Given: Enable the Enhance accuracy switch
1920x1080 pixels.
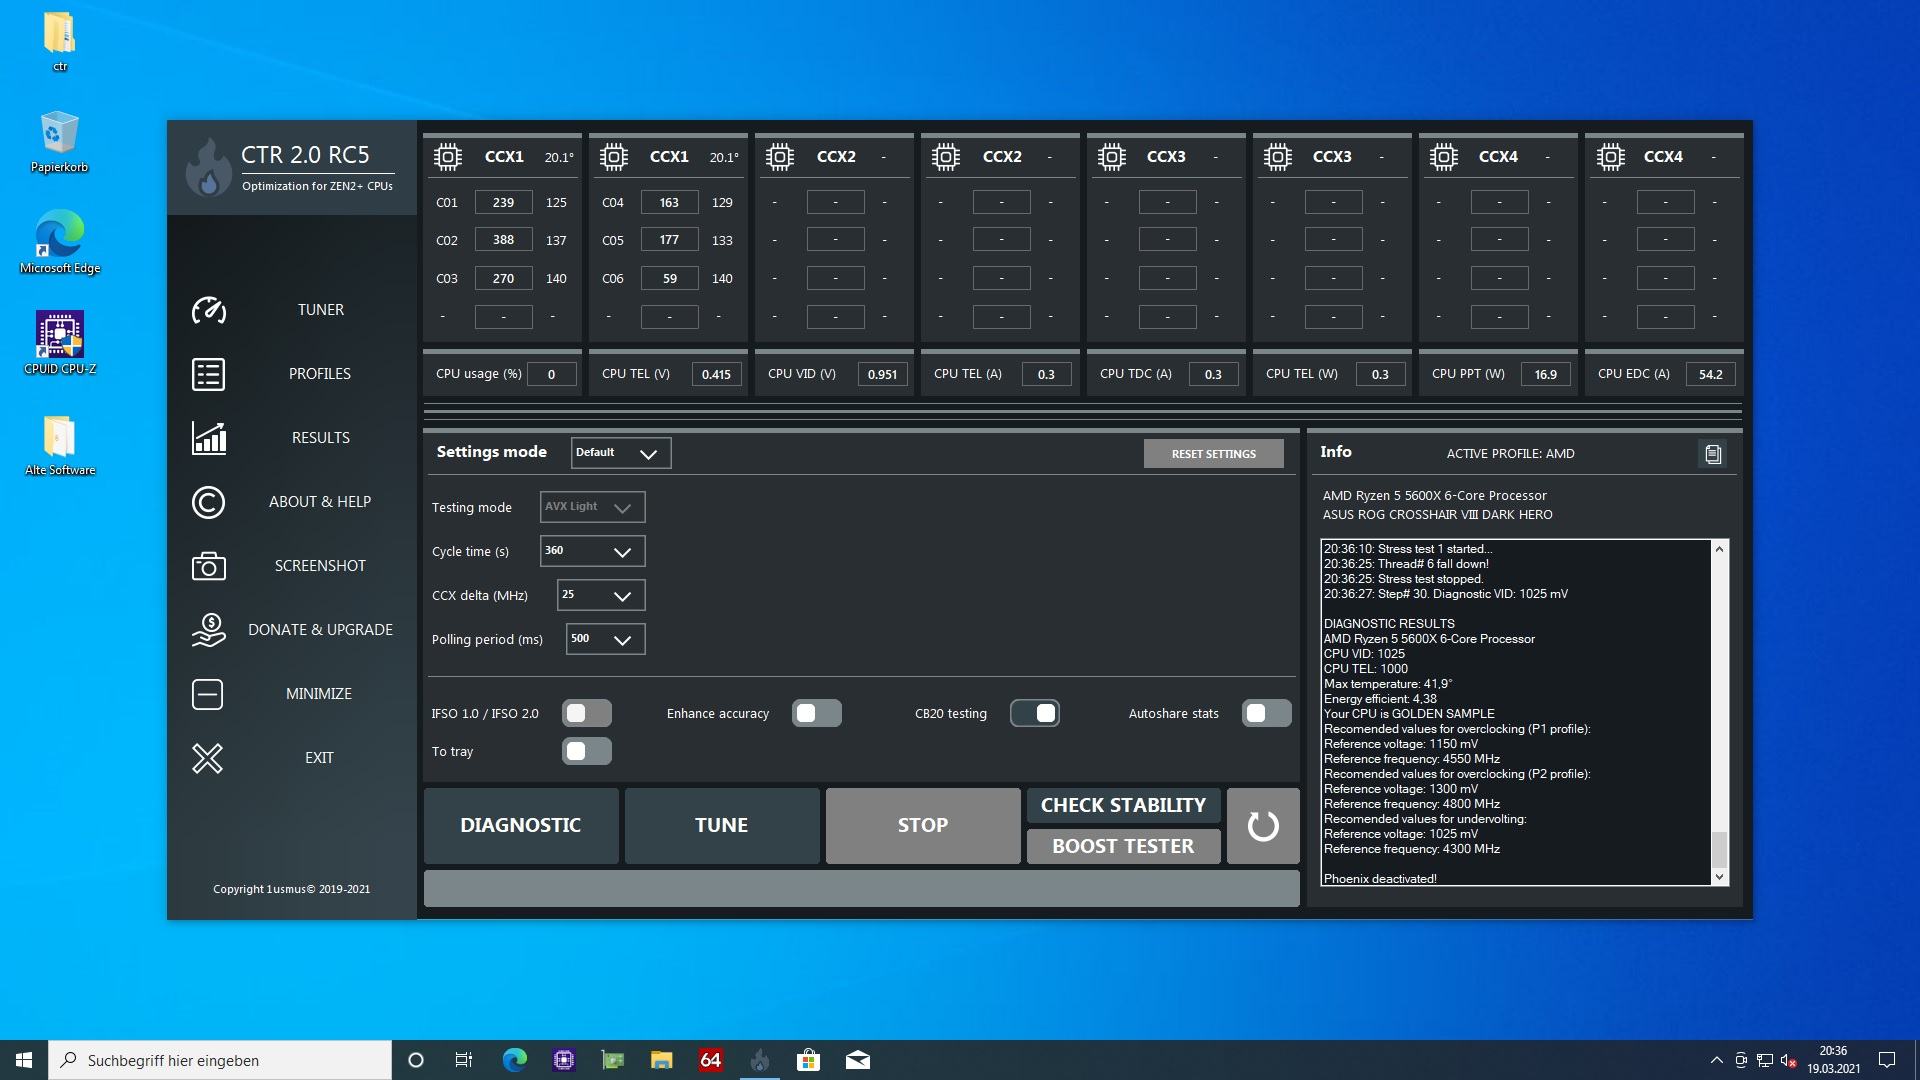Looking at the screenshot, I should click(x=816, y=713).
